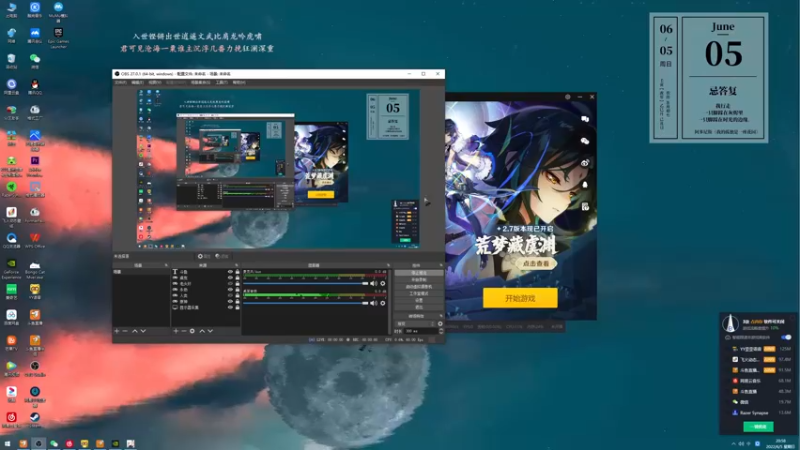Screen dimensions: 800x450
Task: Move the scene down in the Scenes dock
Action: (143, 331)
